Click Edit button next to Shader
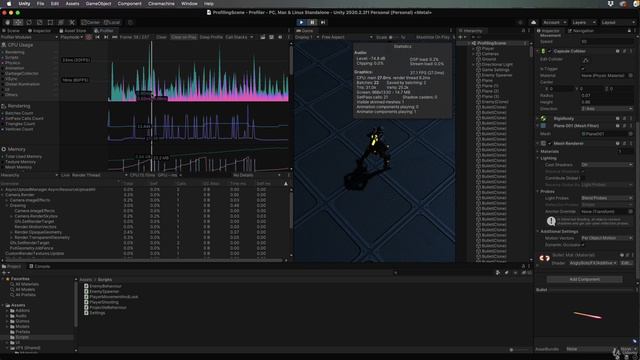This screenshot has height=360, width=640. [x=626, y=263]
